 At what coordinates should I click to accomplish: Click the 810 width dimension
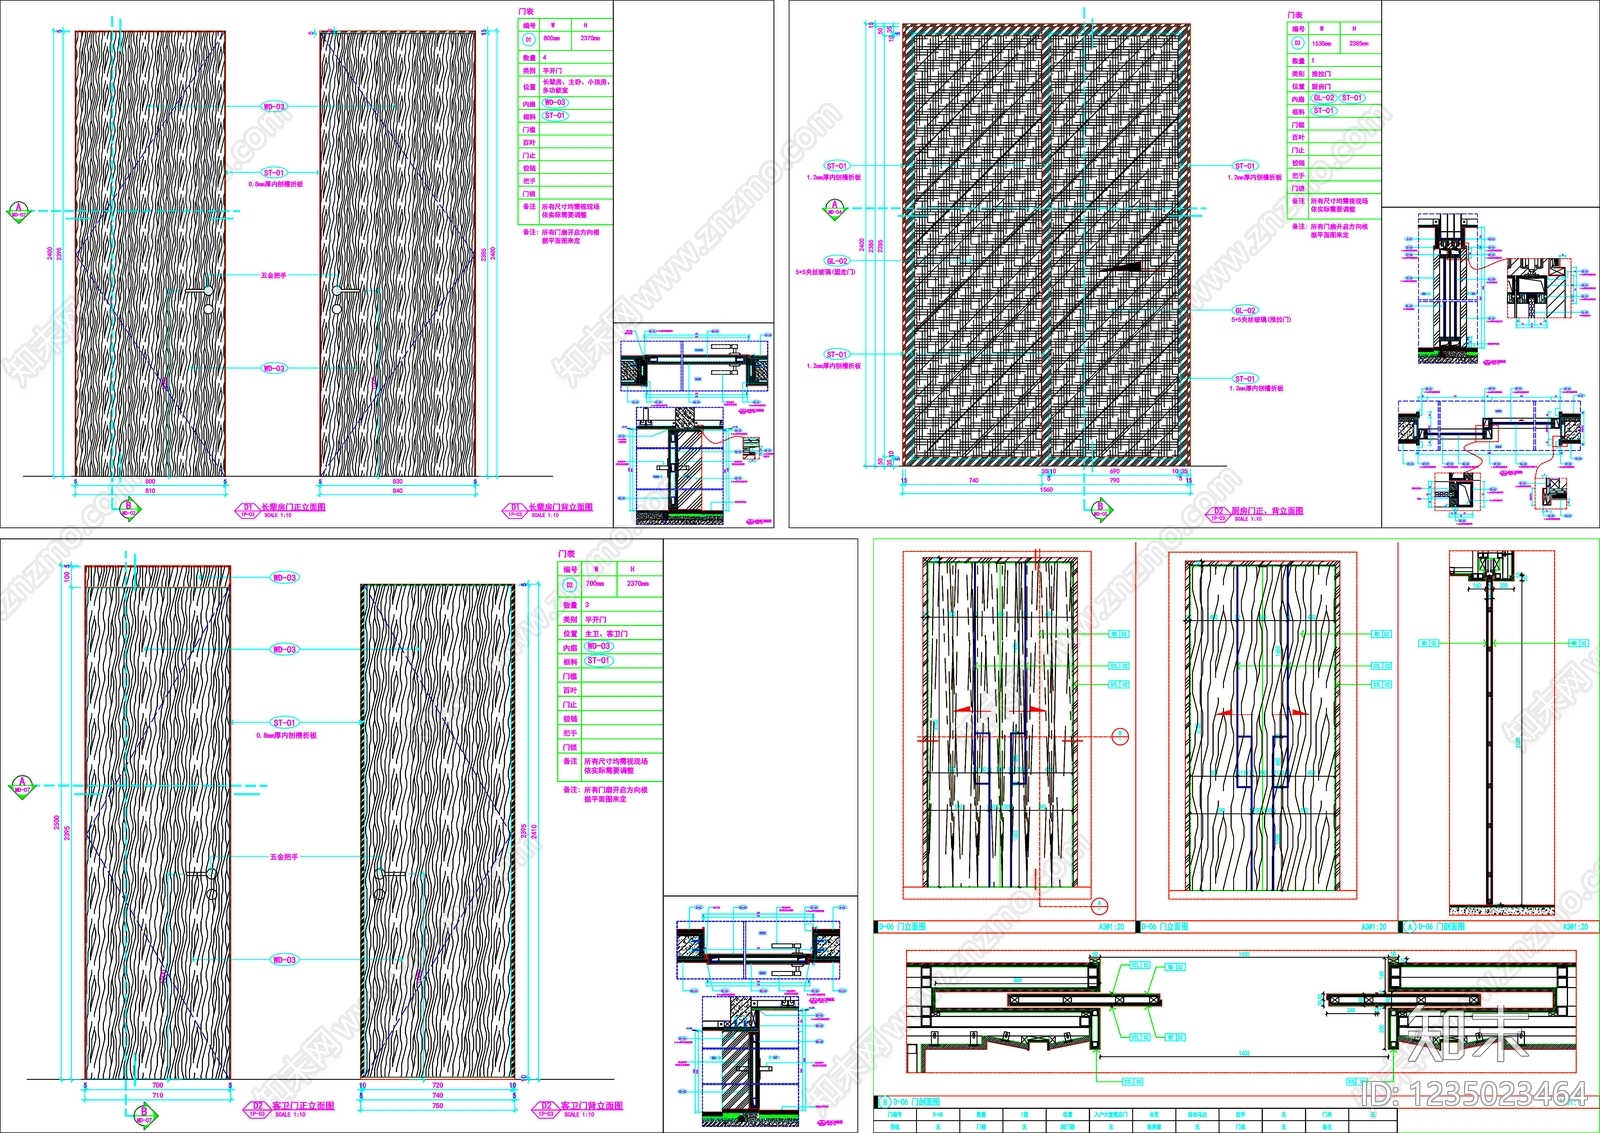pos(151,491)
